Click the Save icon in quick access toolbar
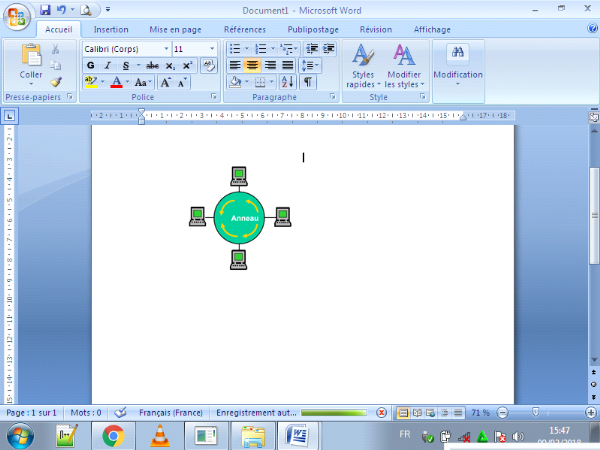 pyautogui.click(x=45, y=10)
